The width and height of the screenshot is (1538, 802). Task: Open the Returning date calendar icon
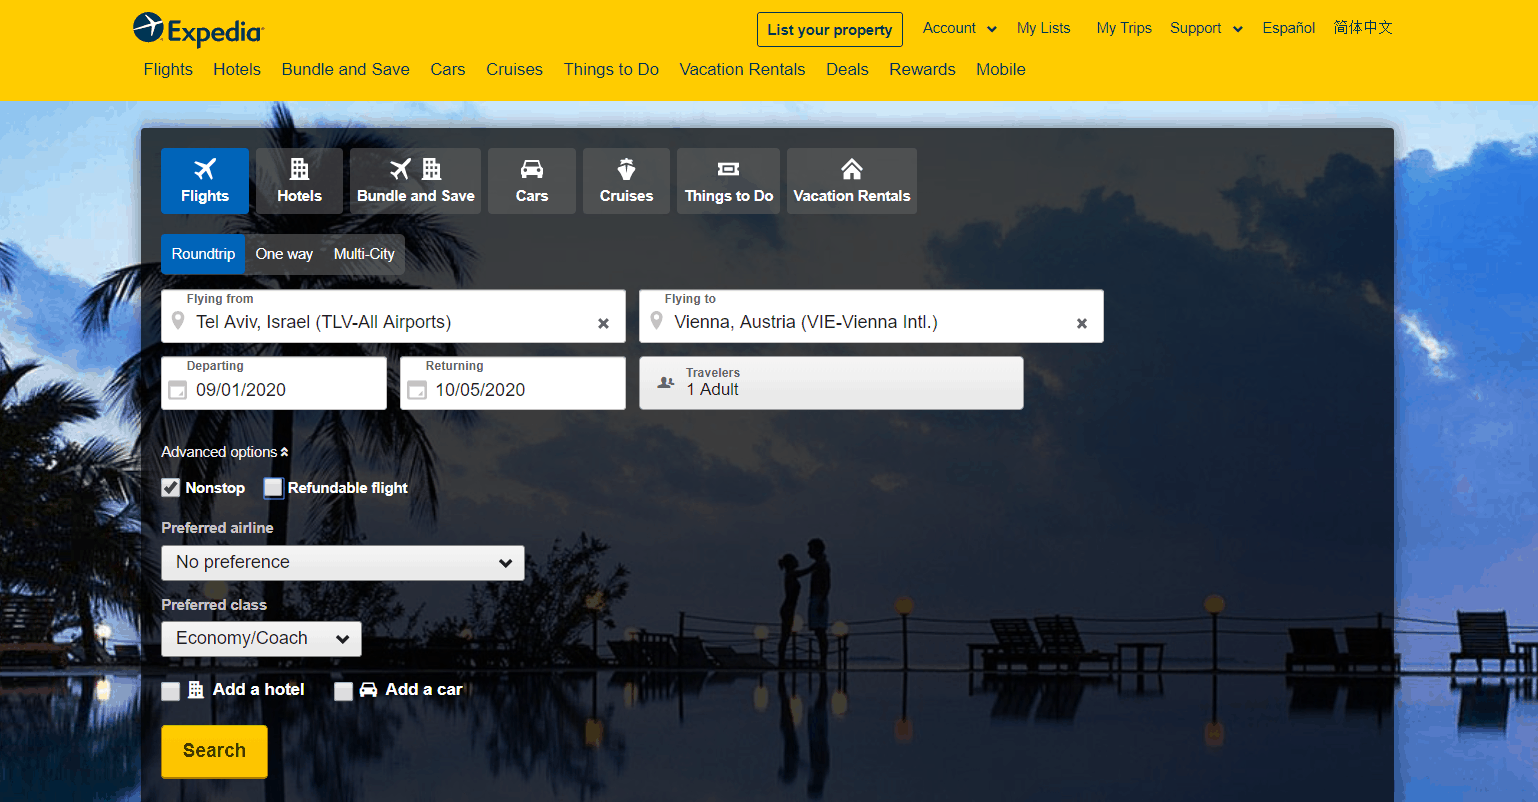point(417,390)
